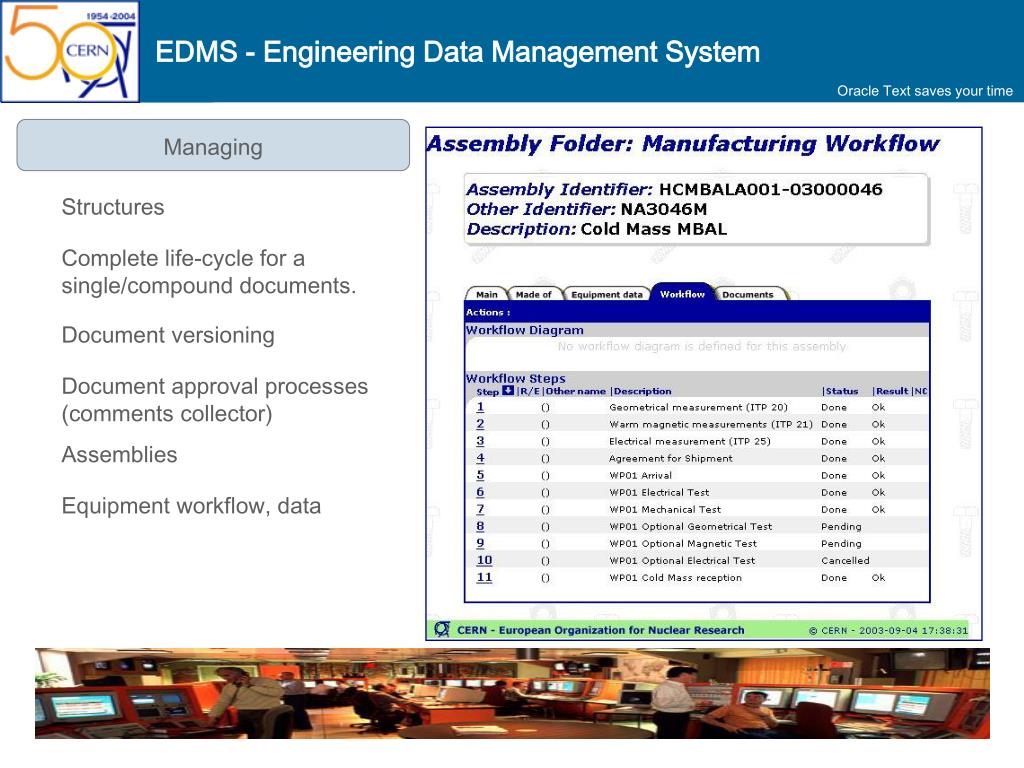The width and height of the screenshot is (1024, 768).
Task: Click the CERN 50th anniversary logo
Action: pos(70,52)
